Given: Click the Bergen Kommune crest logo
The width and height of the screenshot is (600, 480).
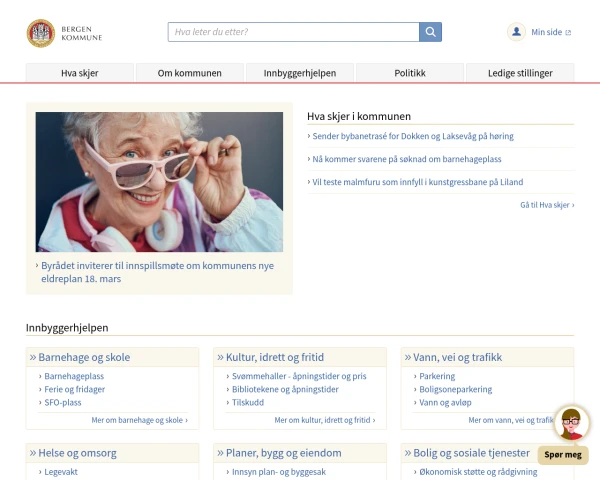Looking at the screenshot, I should coord(41,33).
